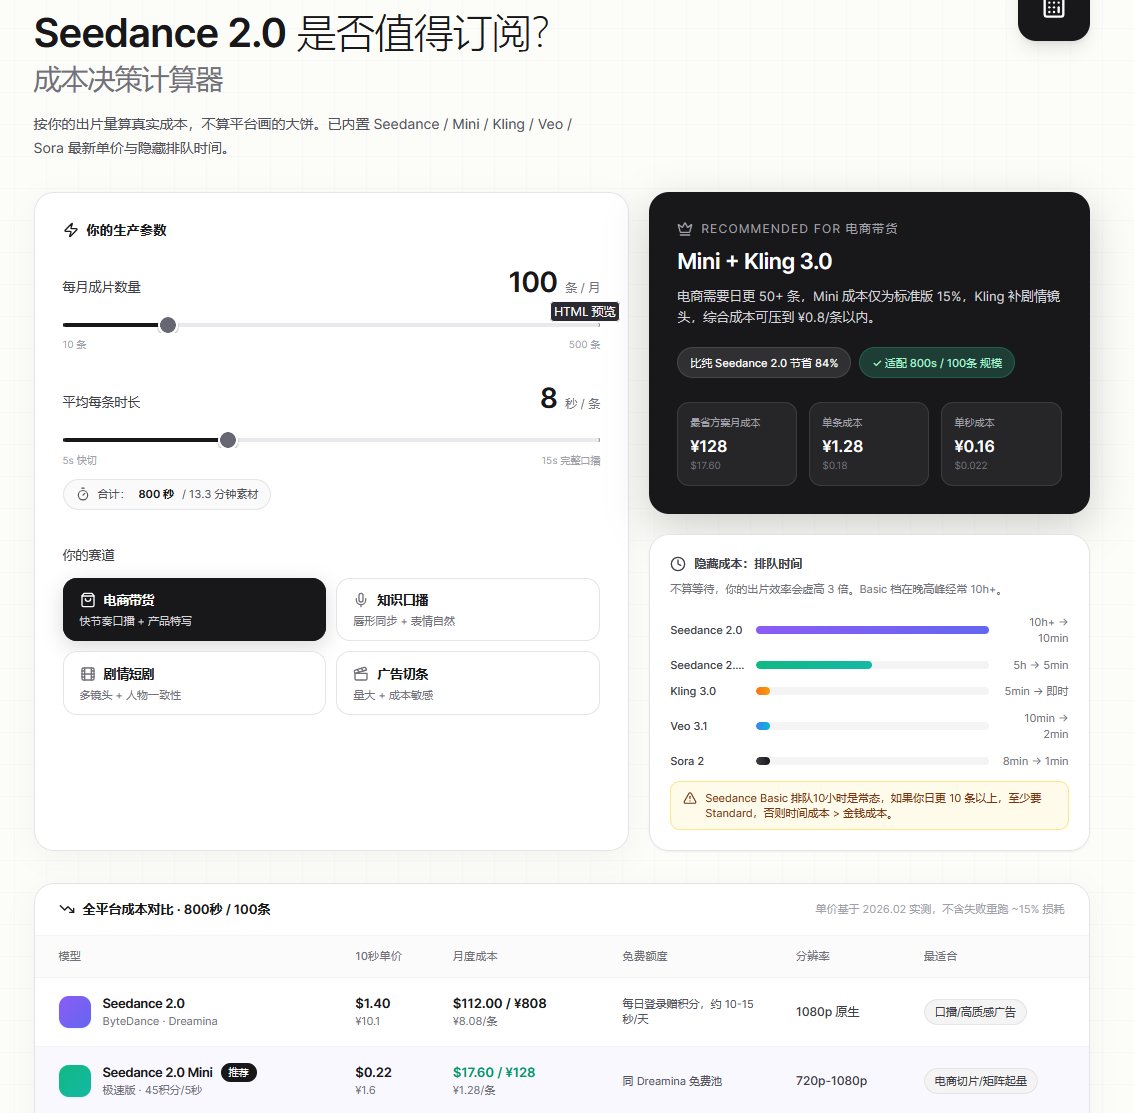Click the 单秒成本 ¥0.16 card
The image size is (1134, 1113).
point(1001,444)
